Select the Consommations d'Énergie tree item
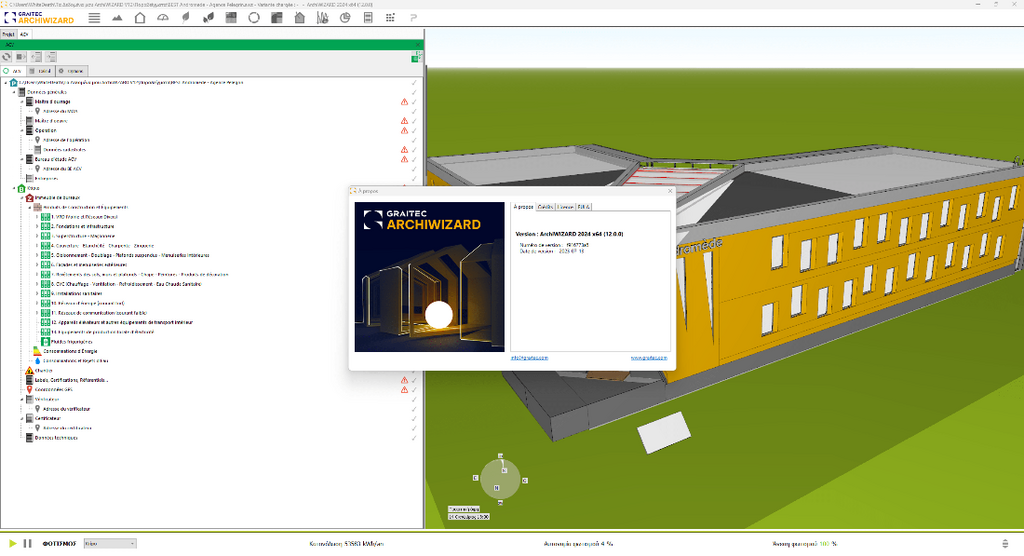The image size is (1024, 556). (70, 352)
